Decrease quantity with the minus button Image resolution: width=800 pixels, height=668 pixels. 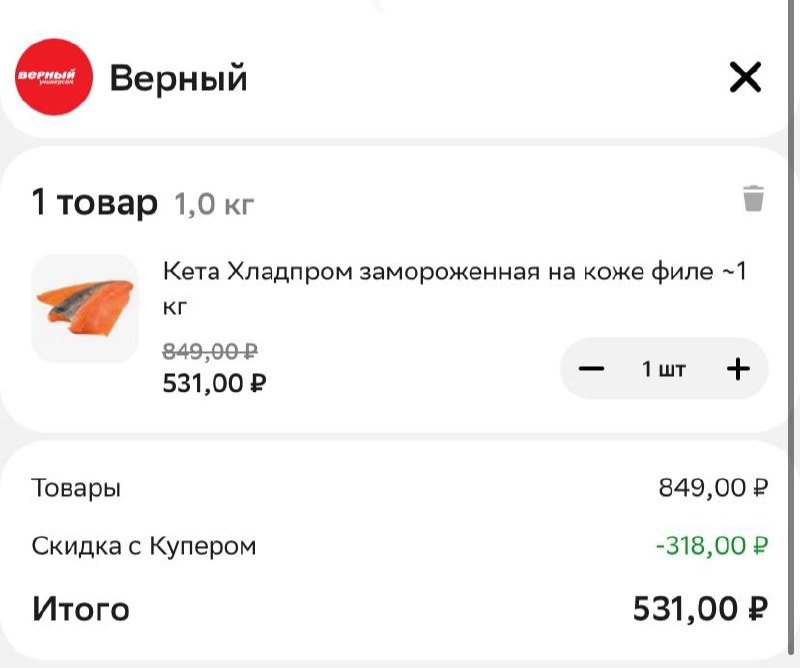[x=592, y=369]
